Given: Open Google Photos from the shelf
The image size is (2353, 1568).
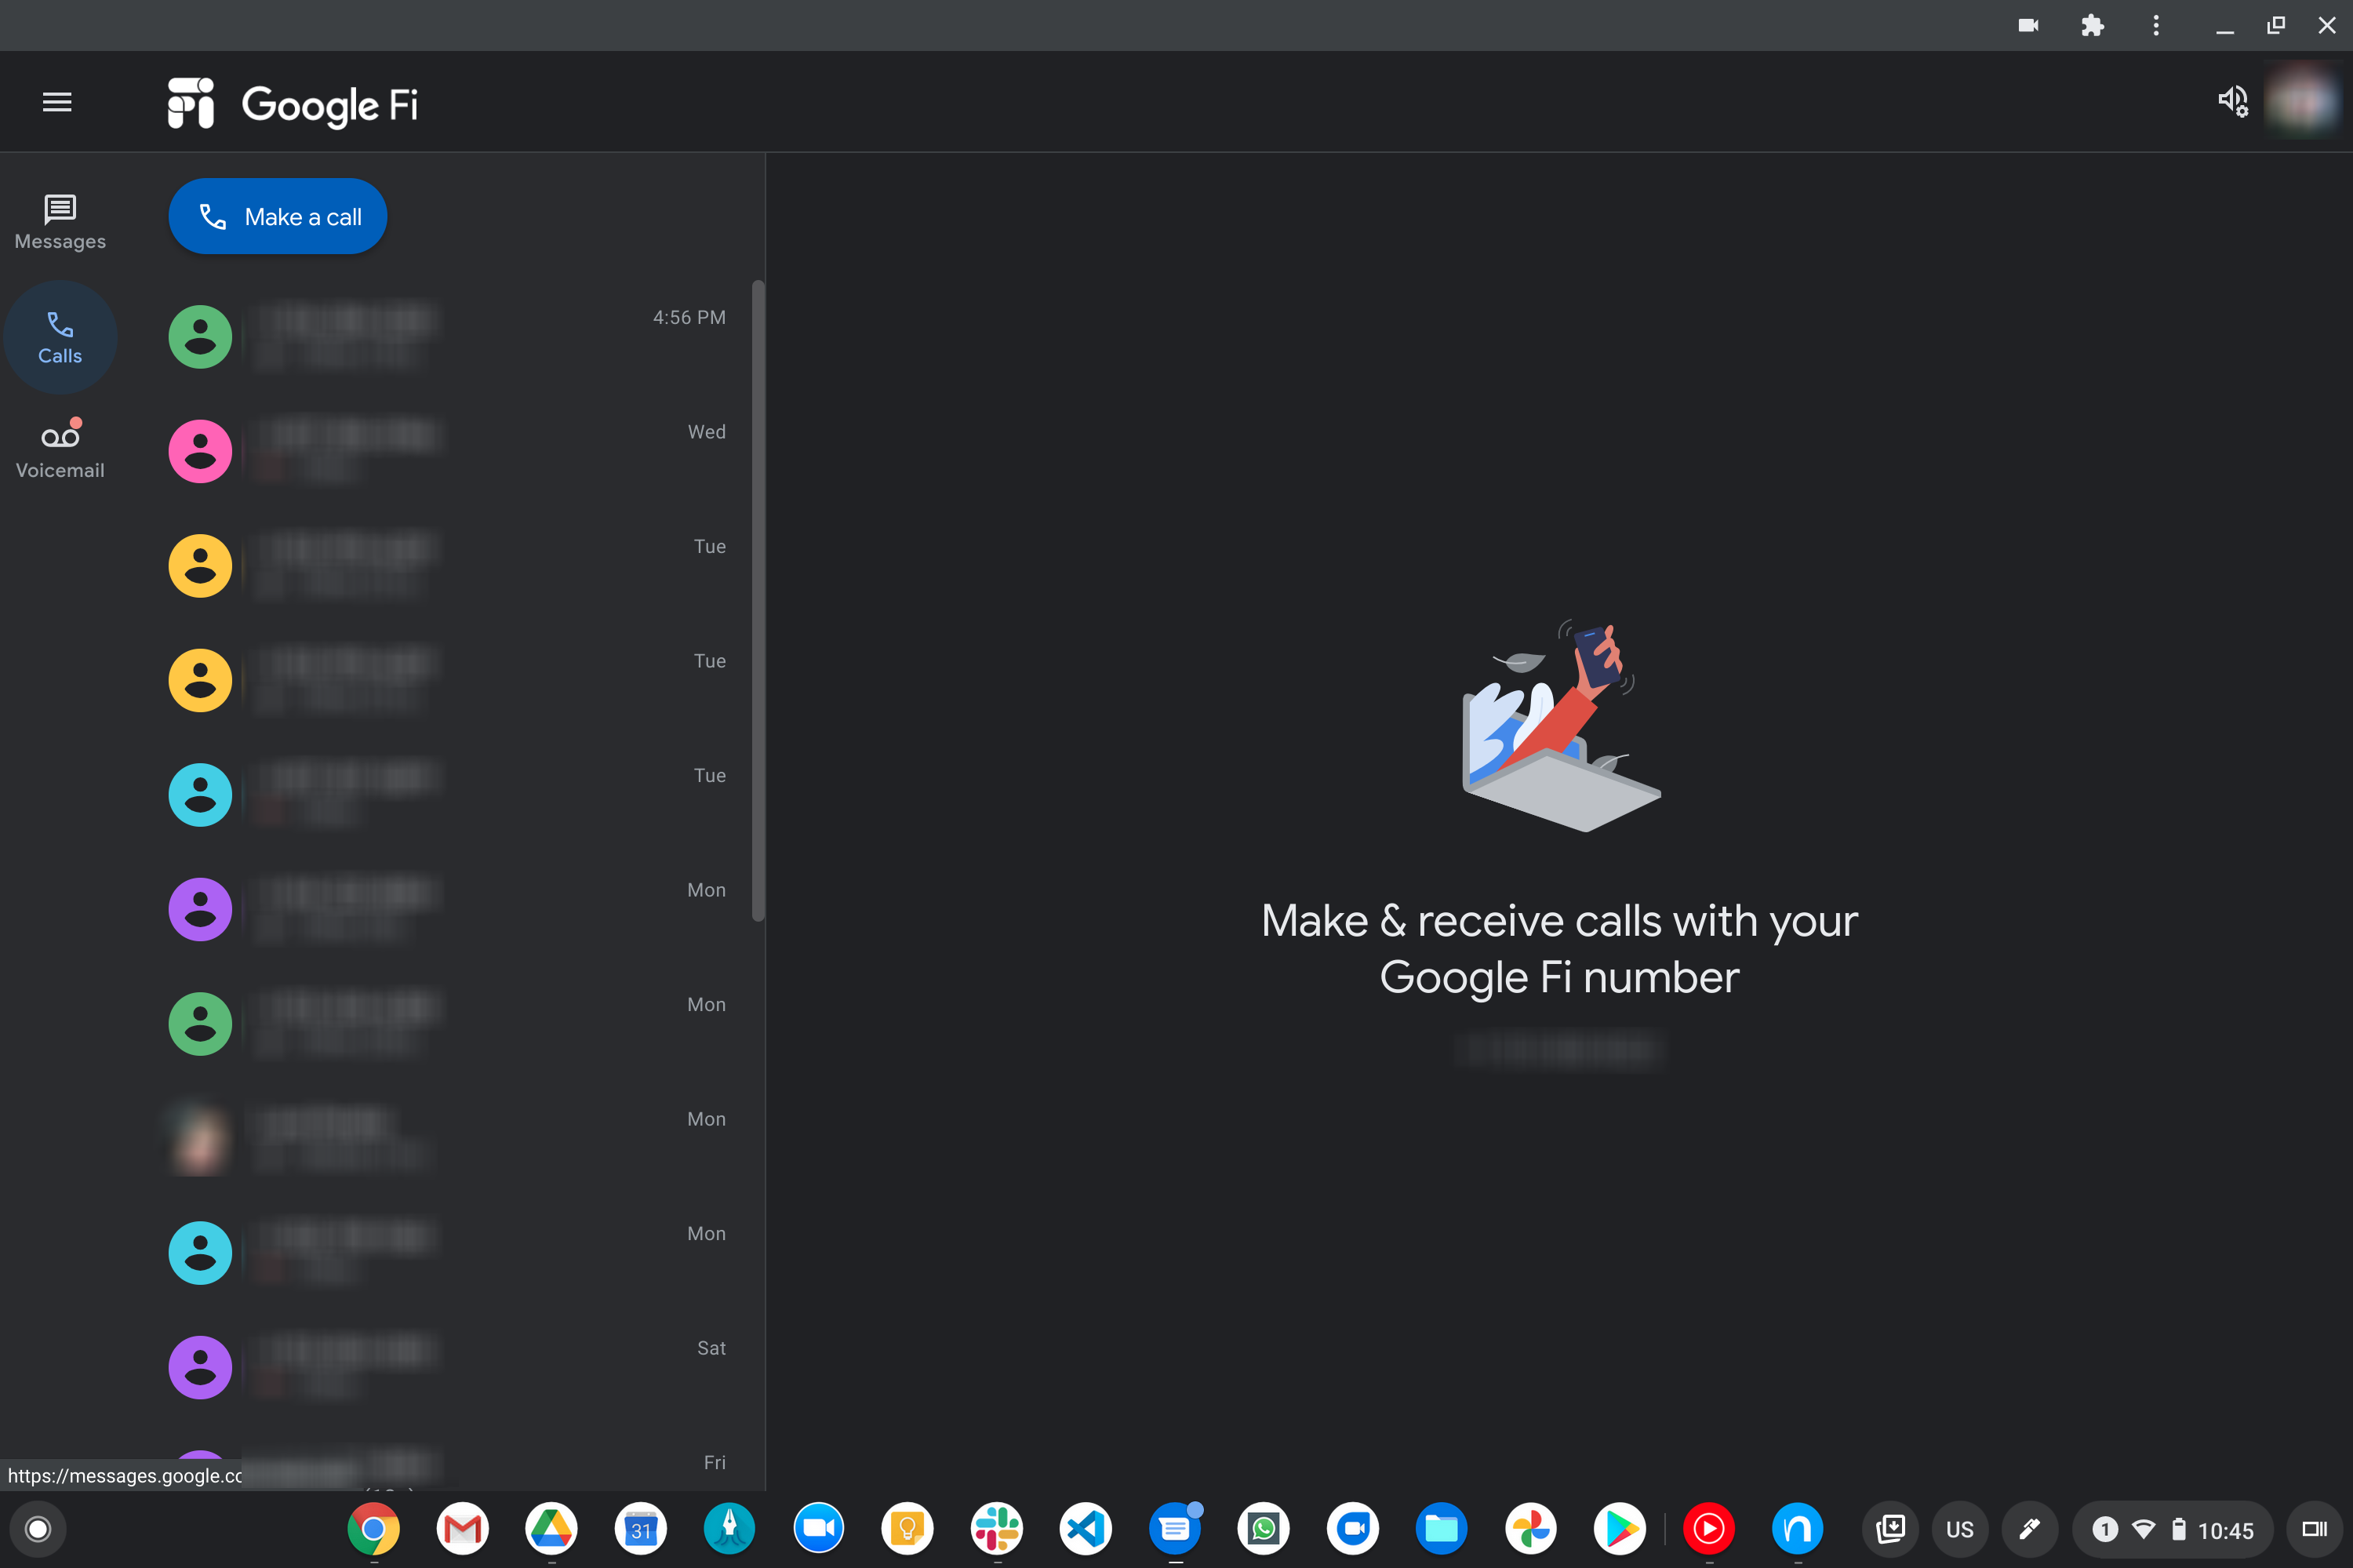Looking at the screenshot, I should pos(1530,1528).
